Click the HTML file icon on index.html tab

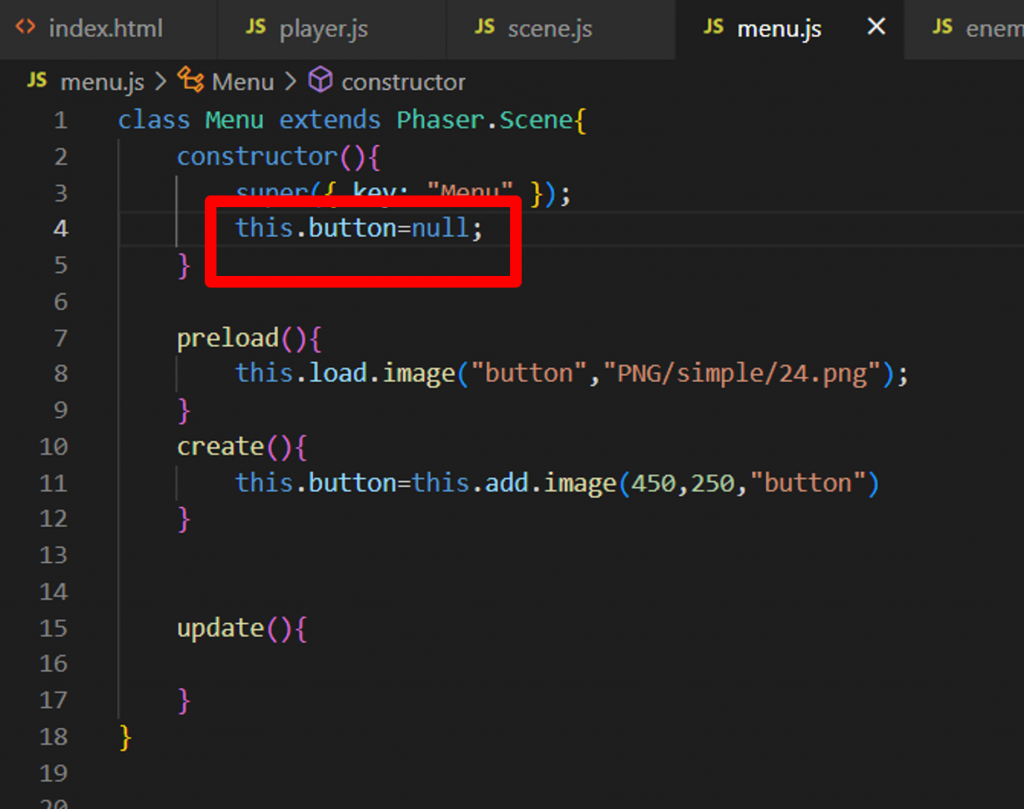pos(25,27)
